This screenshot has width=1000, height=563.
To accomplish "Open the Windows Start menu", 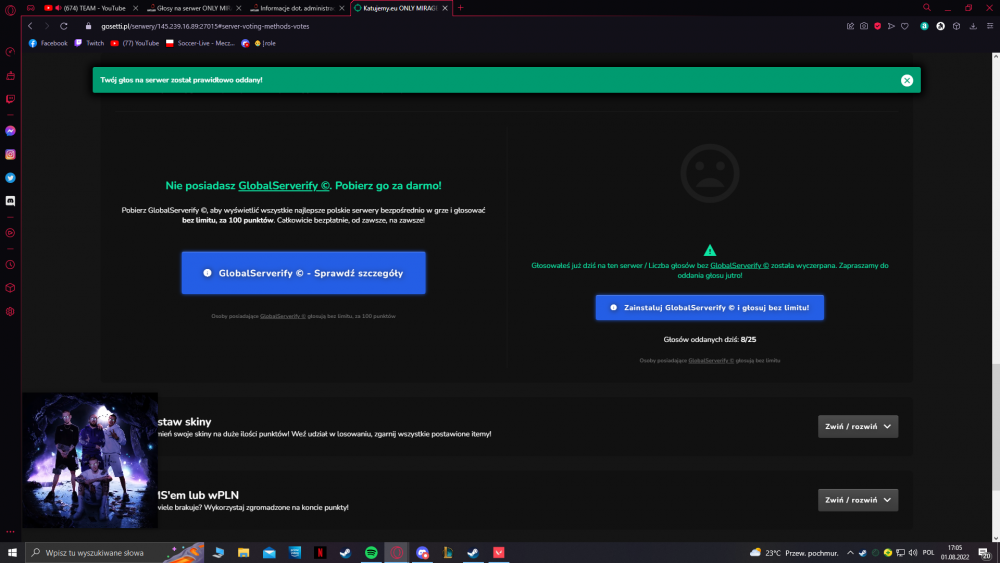I will click(x=11, y=553).
